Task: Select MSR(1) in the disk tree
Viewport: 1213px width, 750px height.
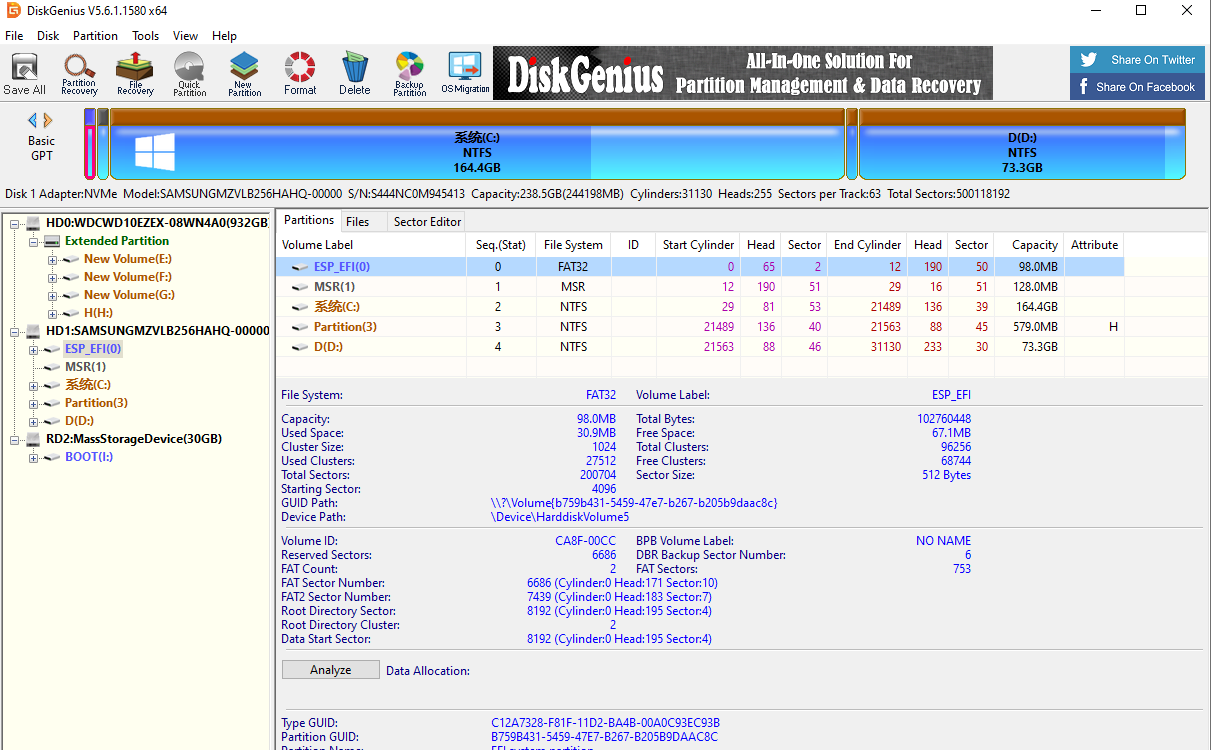Action: tap(85, 367)
